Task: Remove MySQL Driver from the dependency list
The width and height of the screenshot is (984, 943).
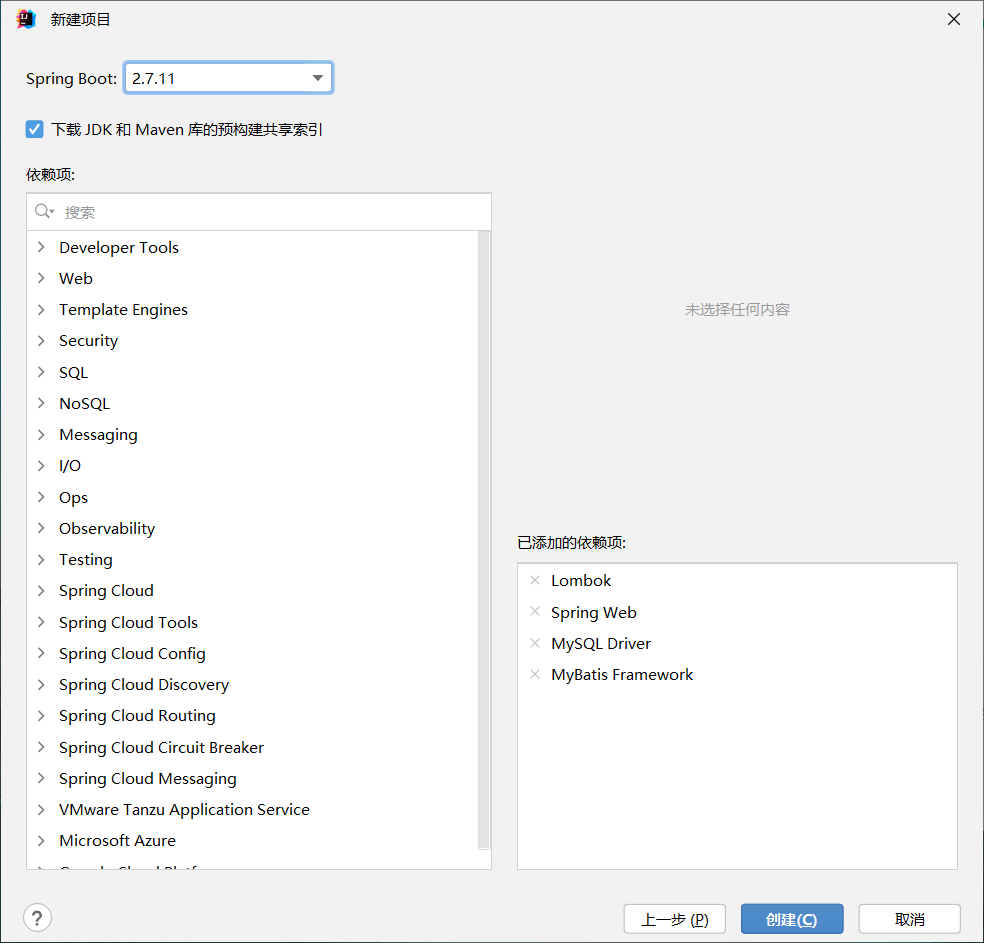Action: point(535,643)
